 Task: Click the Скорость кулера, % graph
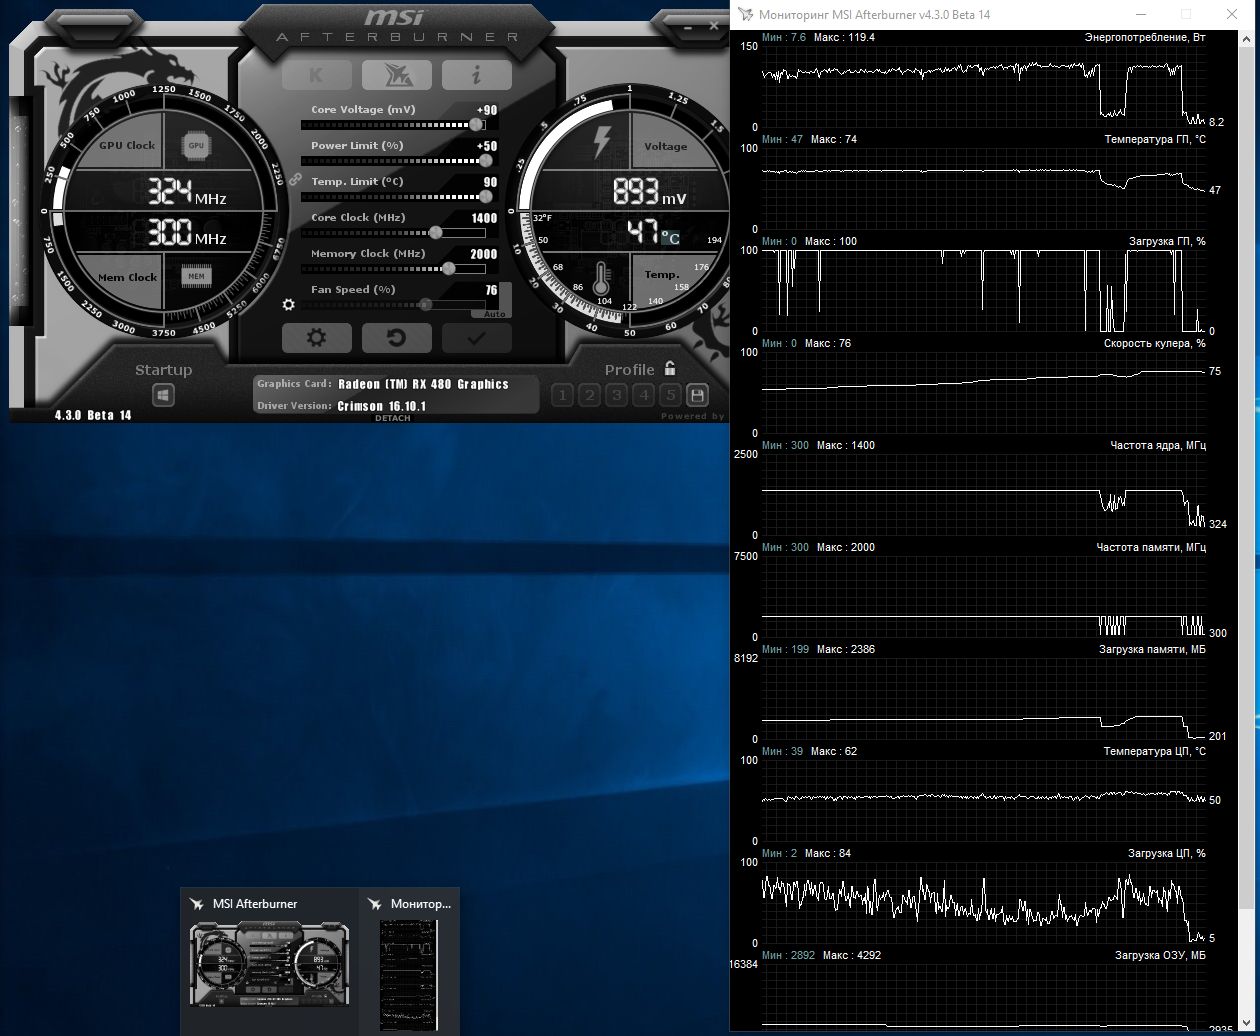click(984, 393)
